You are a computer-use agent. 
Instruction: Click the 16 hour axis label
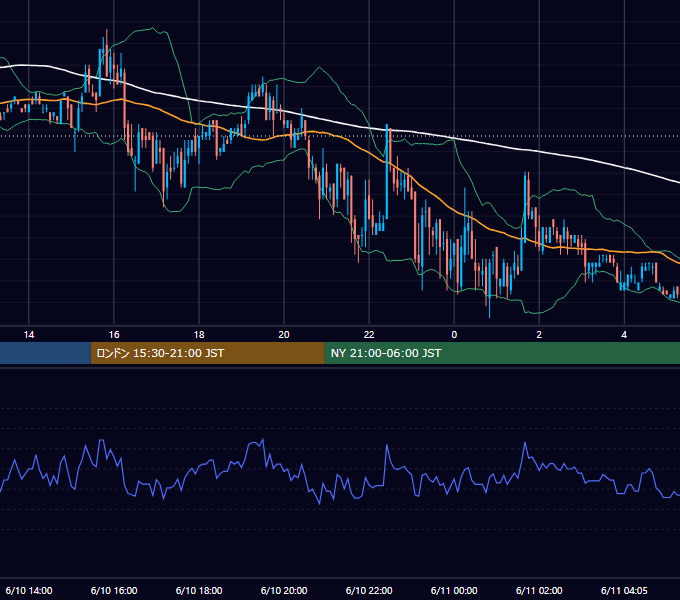(114, 335)
